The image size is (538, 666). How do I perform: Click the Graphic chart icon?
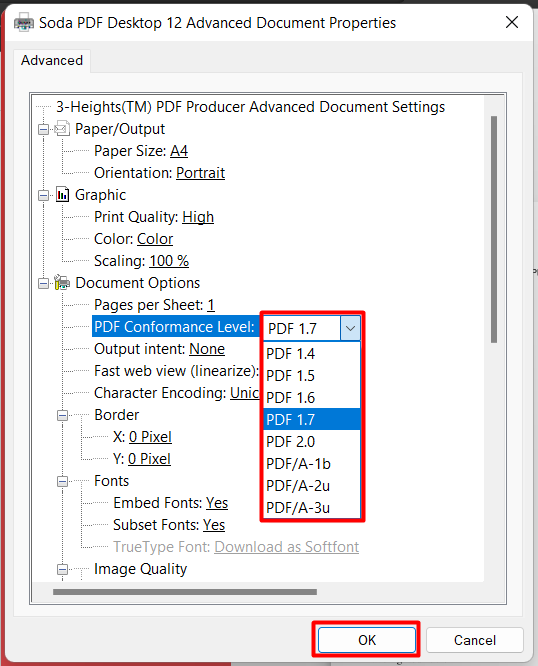62,195
